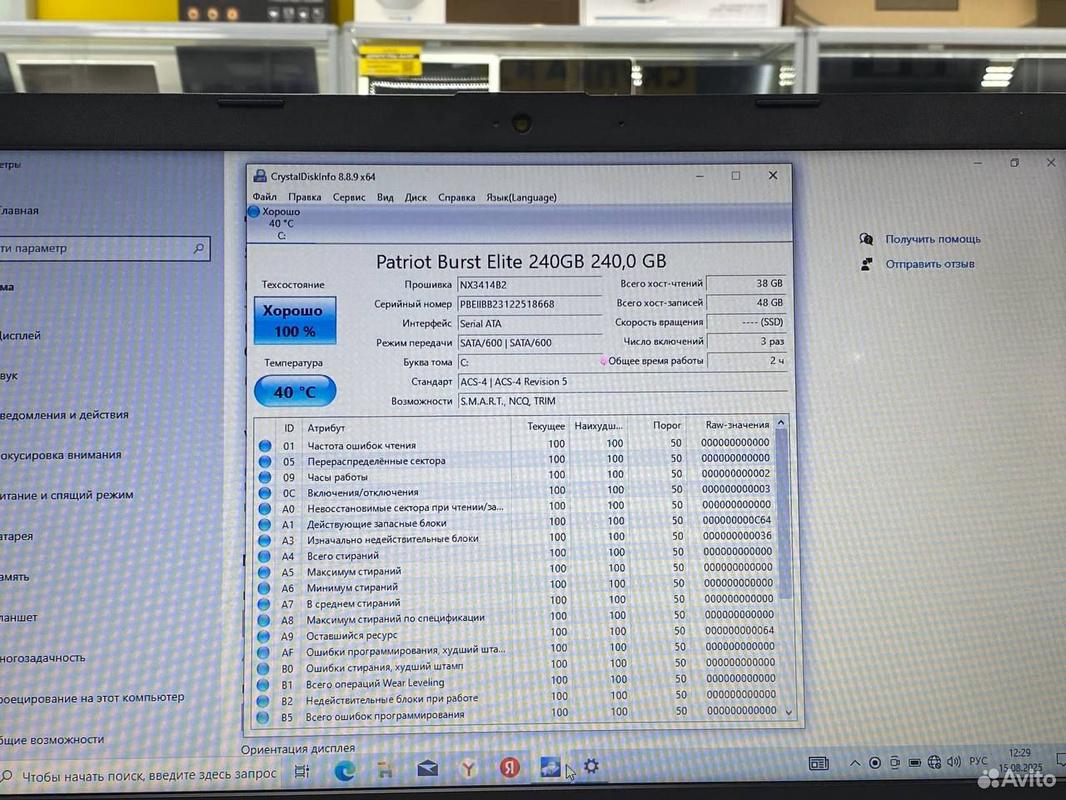The image size is (1066, 800).
Task: Select the Перераспределённые сектора row
Action: (x=515, y=460)
